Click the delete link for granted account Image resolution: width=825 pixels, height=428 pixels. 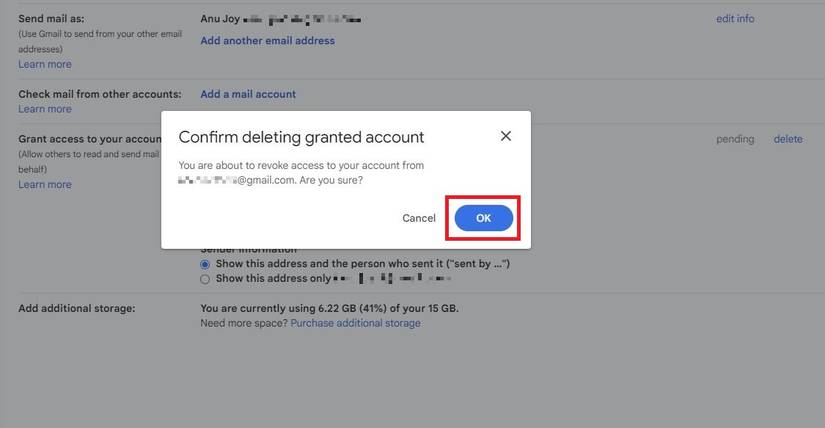point(788,139)
